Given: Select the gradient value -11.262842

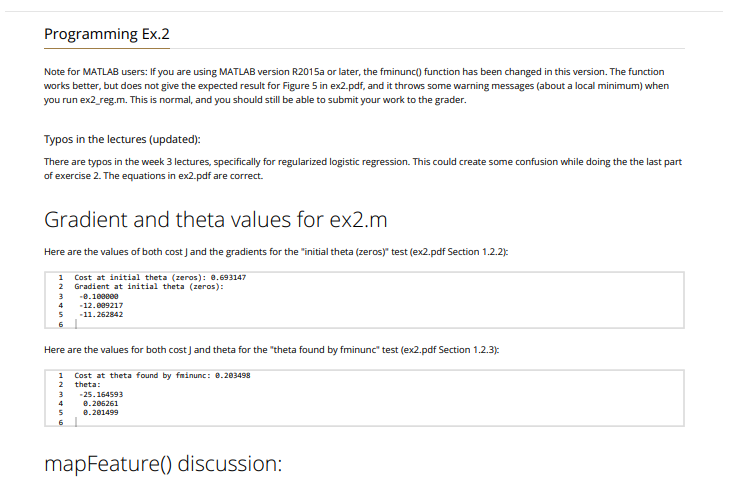Looking at the screenshot, I should click(x=101, y=315).
